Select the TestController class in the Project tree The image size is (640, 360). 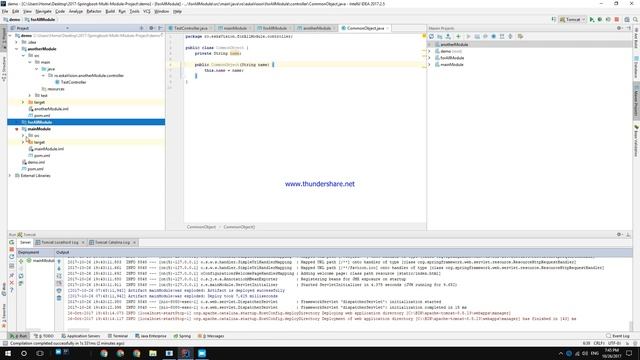73,82
